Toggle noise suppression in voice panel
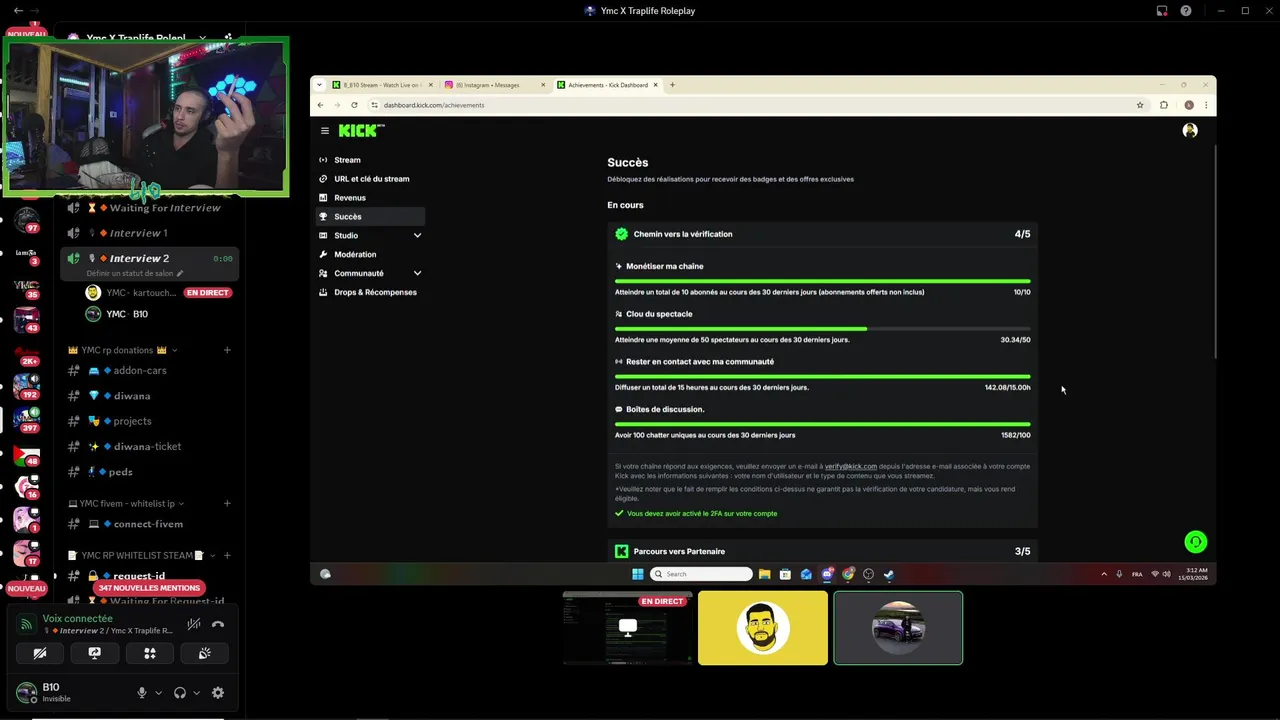 (x=194, y=624)
